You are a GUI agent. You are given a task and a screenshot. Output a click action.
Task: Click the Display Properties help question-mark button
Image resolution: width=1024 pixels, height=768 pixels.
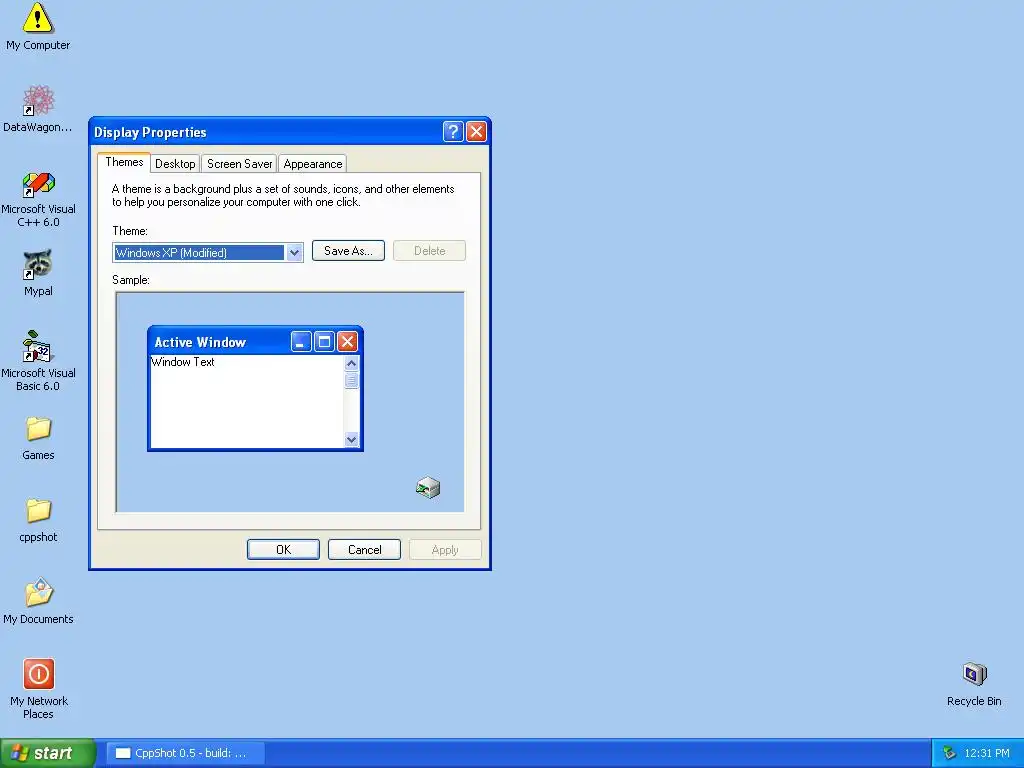click(453, 132)
